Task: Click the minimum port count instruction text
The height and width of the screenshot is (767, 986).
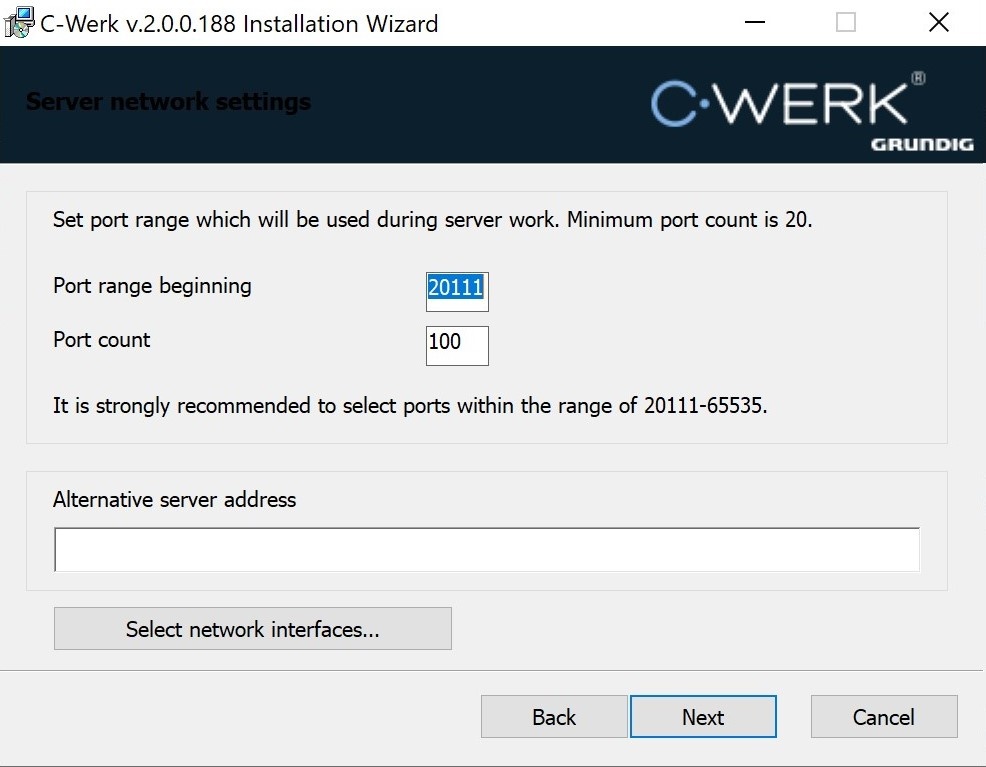Action: tap(432, 220)
